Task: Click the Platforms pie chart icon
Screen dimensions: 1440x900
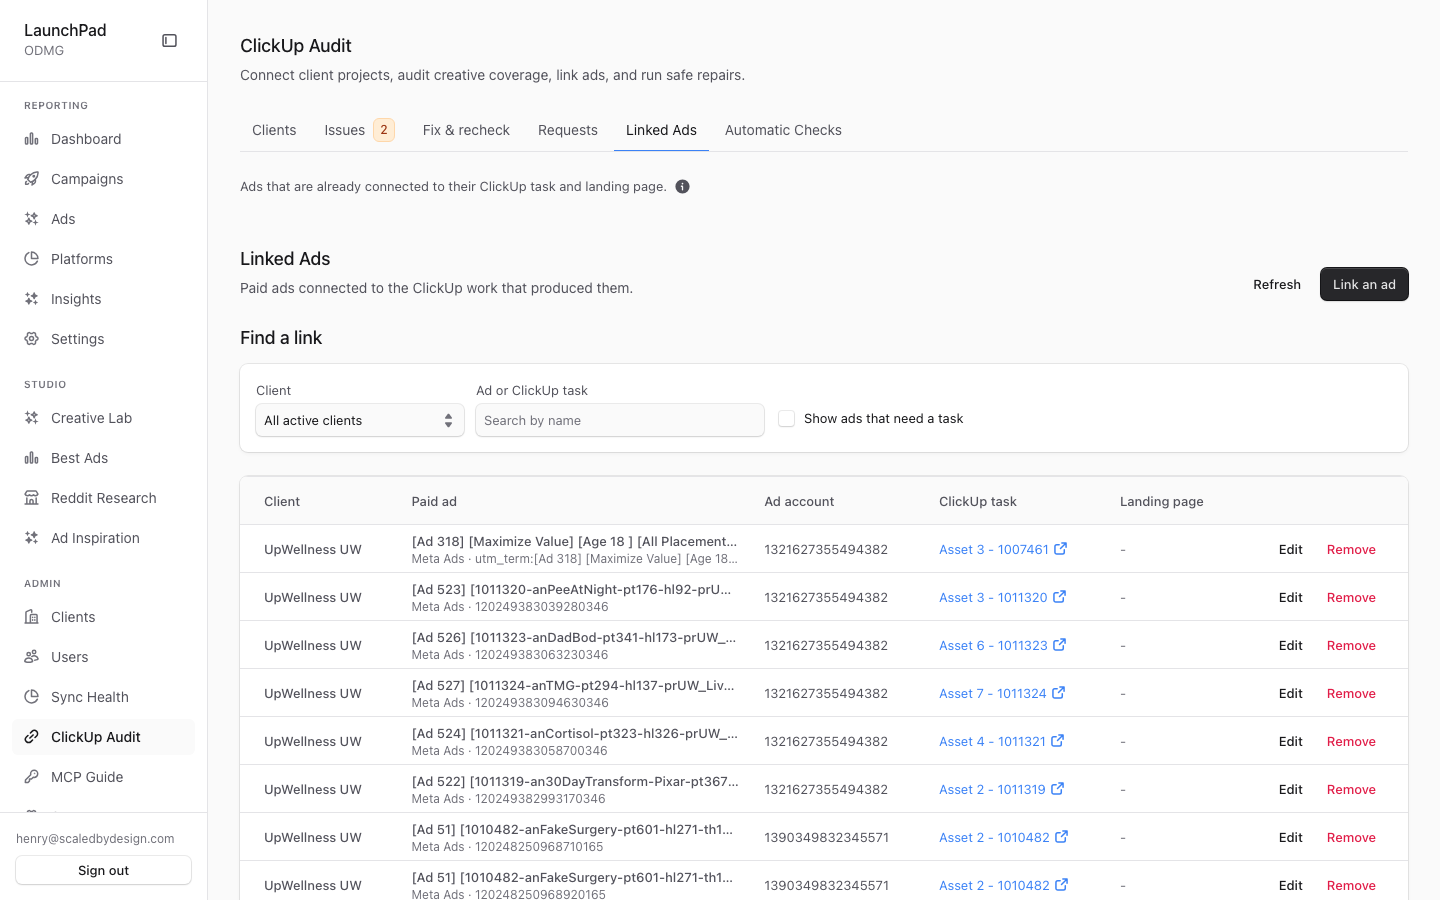Action: click(x=32, y=259)
